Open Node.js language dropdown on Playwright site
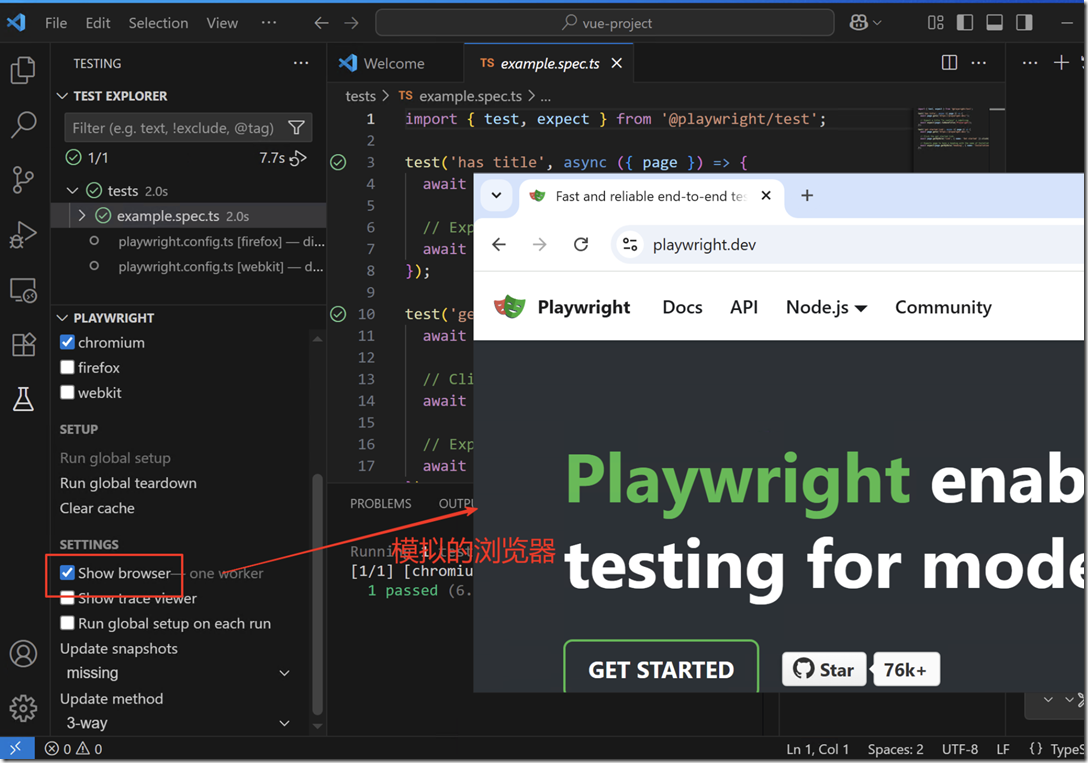1088x763 pixels. [x=826, y=307]
